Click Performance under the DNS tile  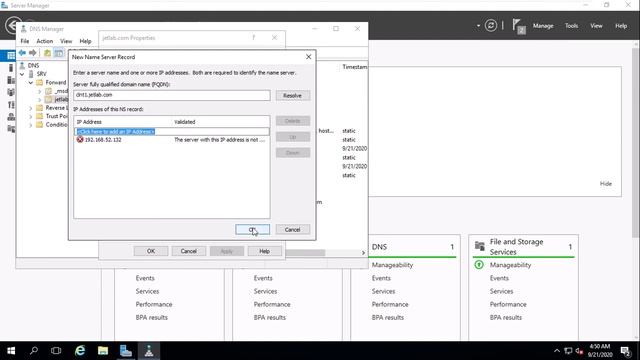(x=390, y=304)
